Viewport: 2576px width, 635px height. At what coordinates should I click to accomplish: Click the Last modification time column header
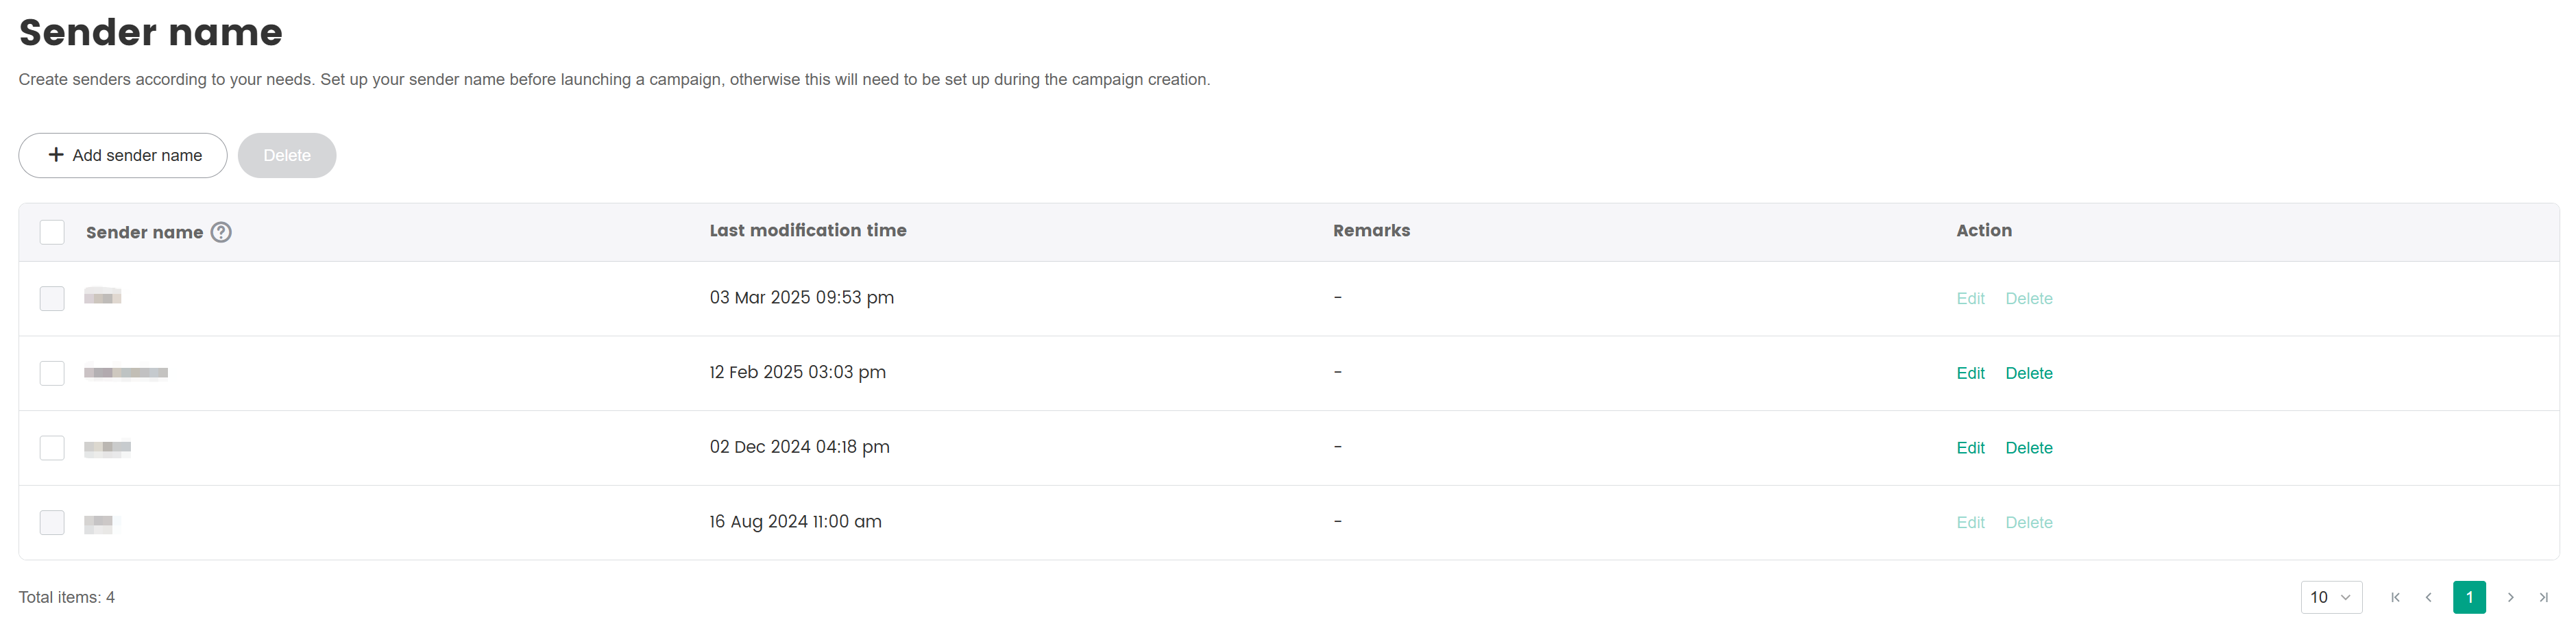pyautogui.click(x=807, y=230)
